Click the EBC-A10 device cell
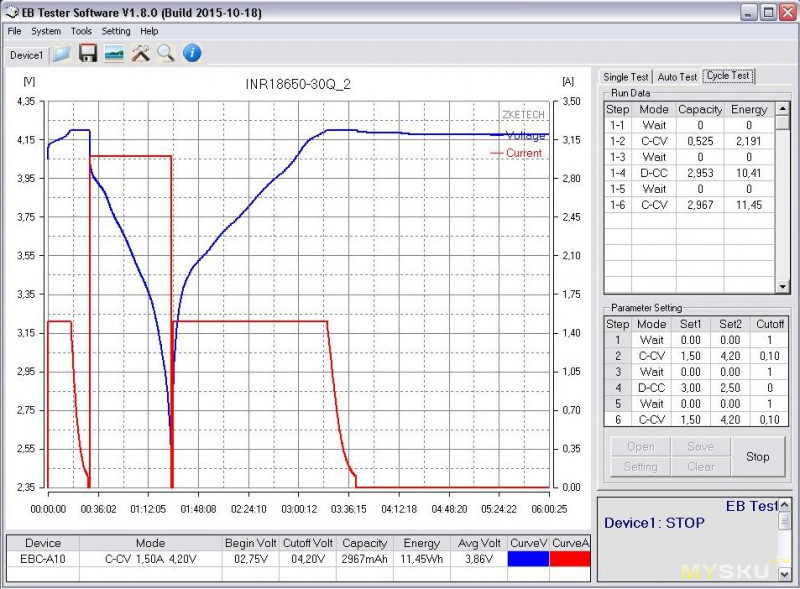This screenshot has height=589, width=800. pyautogui.click(x=43, y=559)
